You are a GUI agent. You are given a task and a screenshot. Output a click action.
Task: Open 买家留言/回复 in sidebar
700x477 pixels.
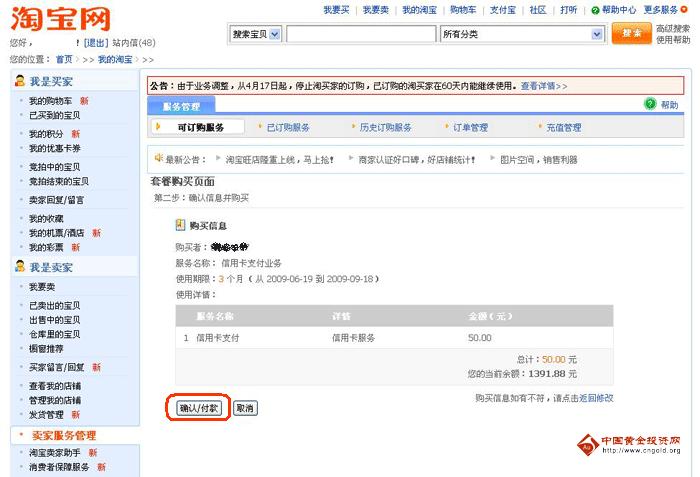click(56, 367)
